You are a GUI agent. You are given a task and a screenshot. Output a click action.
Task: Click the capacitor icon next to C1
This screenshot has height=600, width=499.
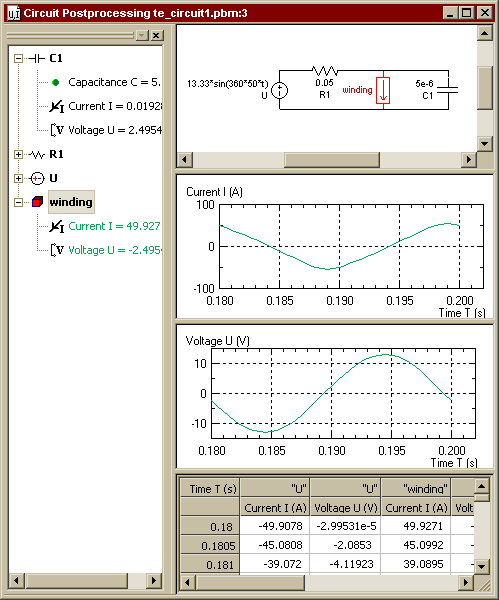36,59
